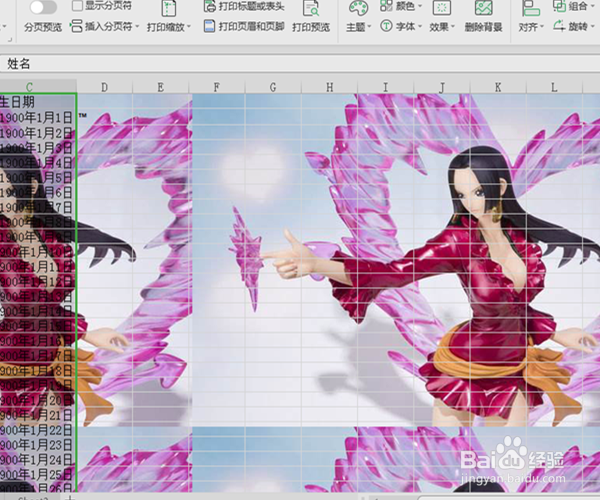Image resolution: width=600 pixels, height=500 pixels.
Task: Open the 颜色 dropdown arrow
Action: point(420,6)
